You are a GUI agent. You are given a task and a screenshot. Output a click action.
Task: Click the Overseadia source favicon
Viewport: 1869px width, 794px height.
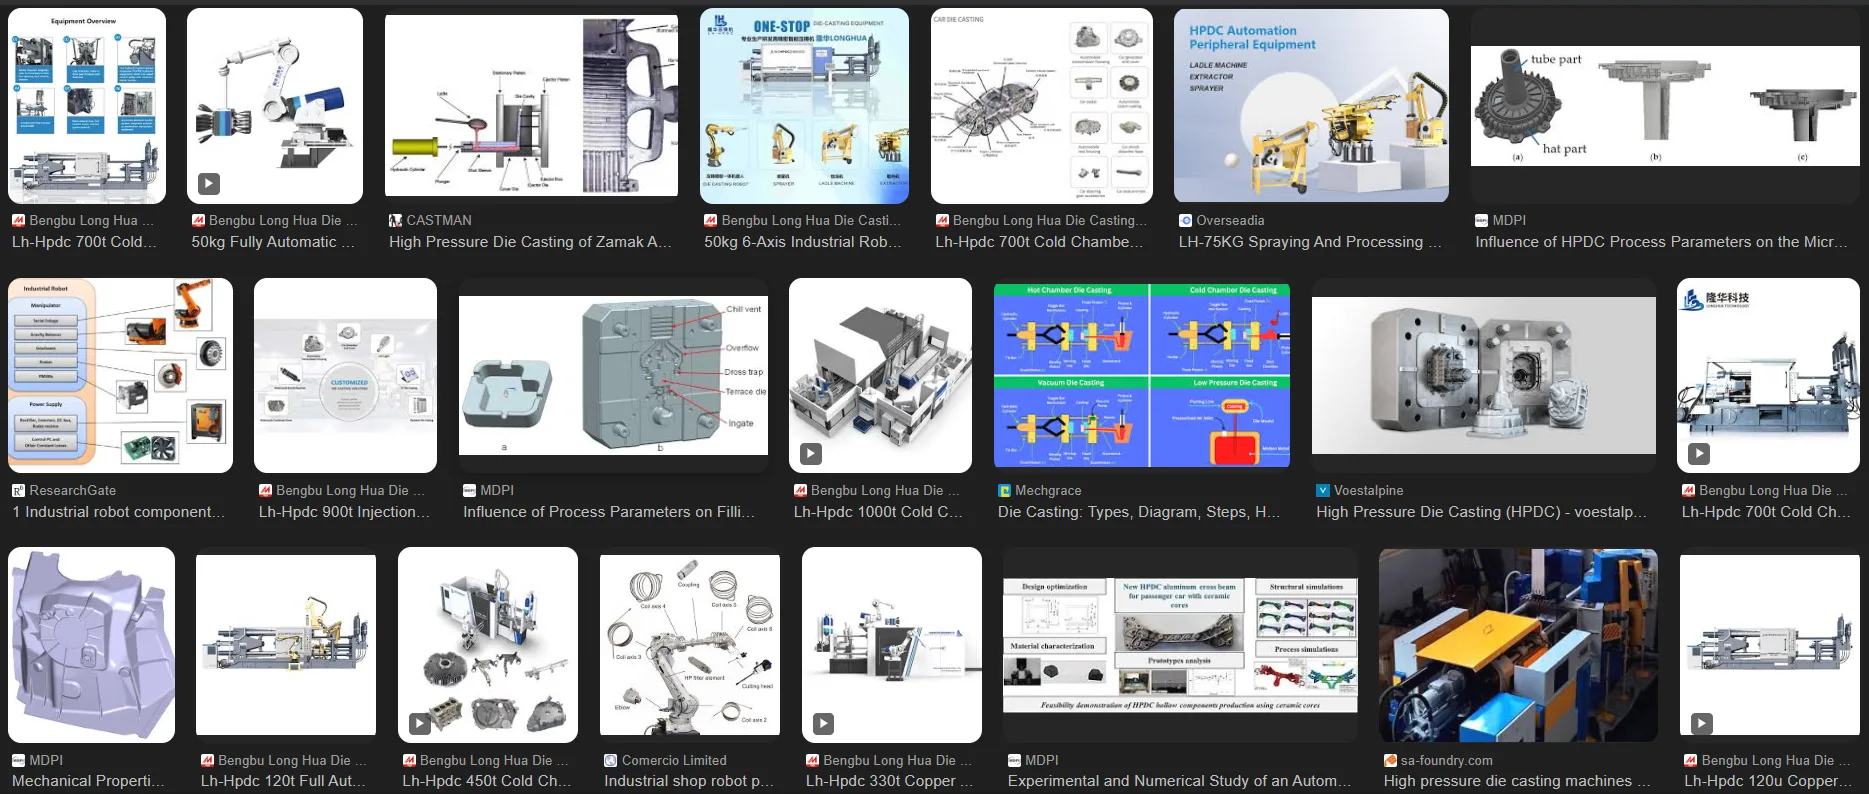click(1185, 221)
